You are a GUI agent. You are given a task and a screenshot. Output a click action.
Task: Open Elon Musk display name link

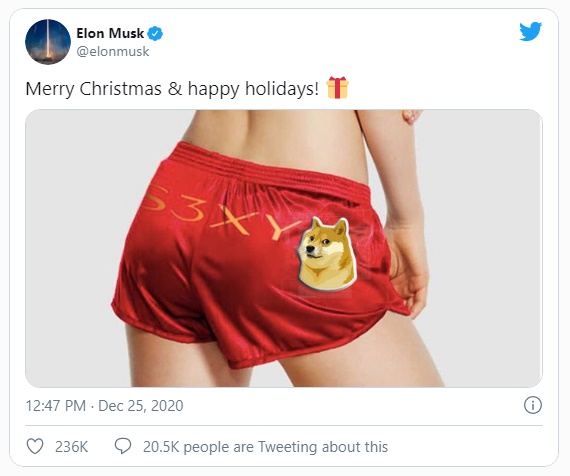coord(110,33)
